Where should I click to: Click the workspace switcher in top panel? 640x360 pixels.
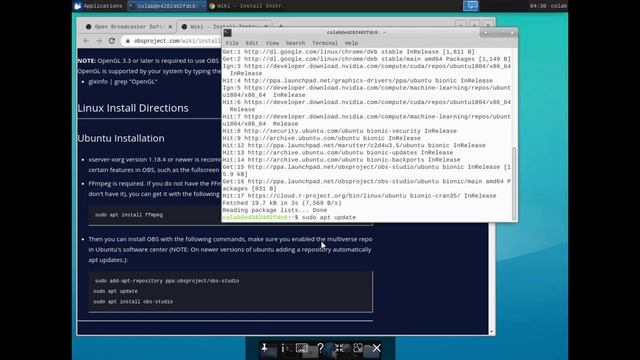[471, 6]
